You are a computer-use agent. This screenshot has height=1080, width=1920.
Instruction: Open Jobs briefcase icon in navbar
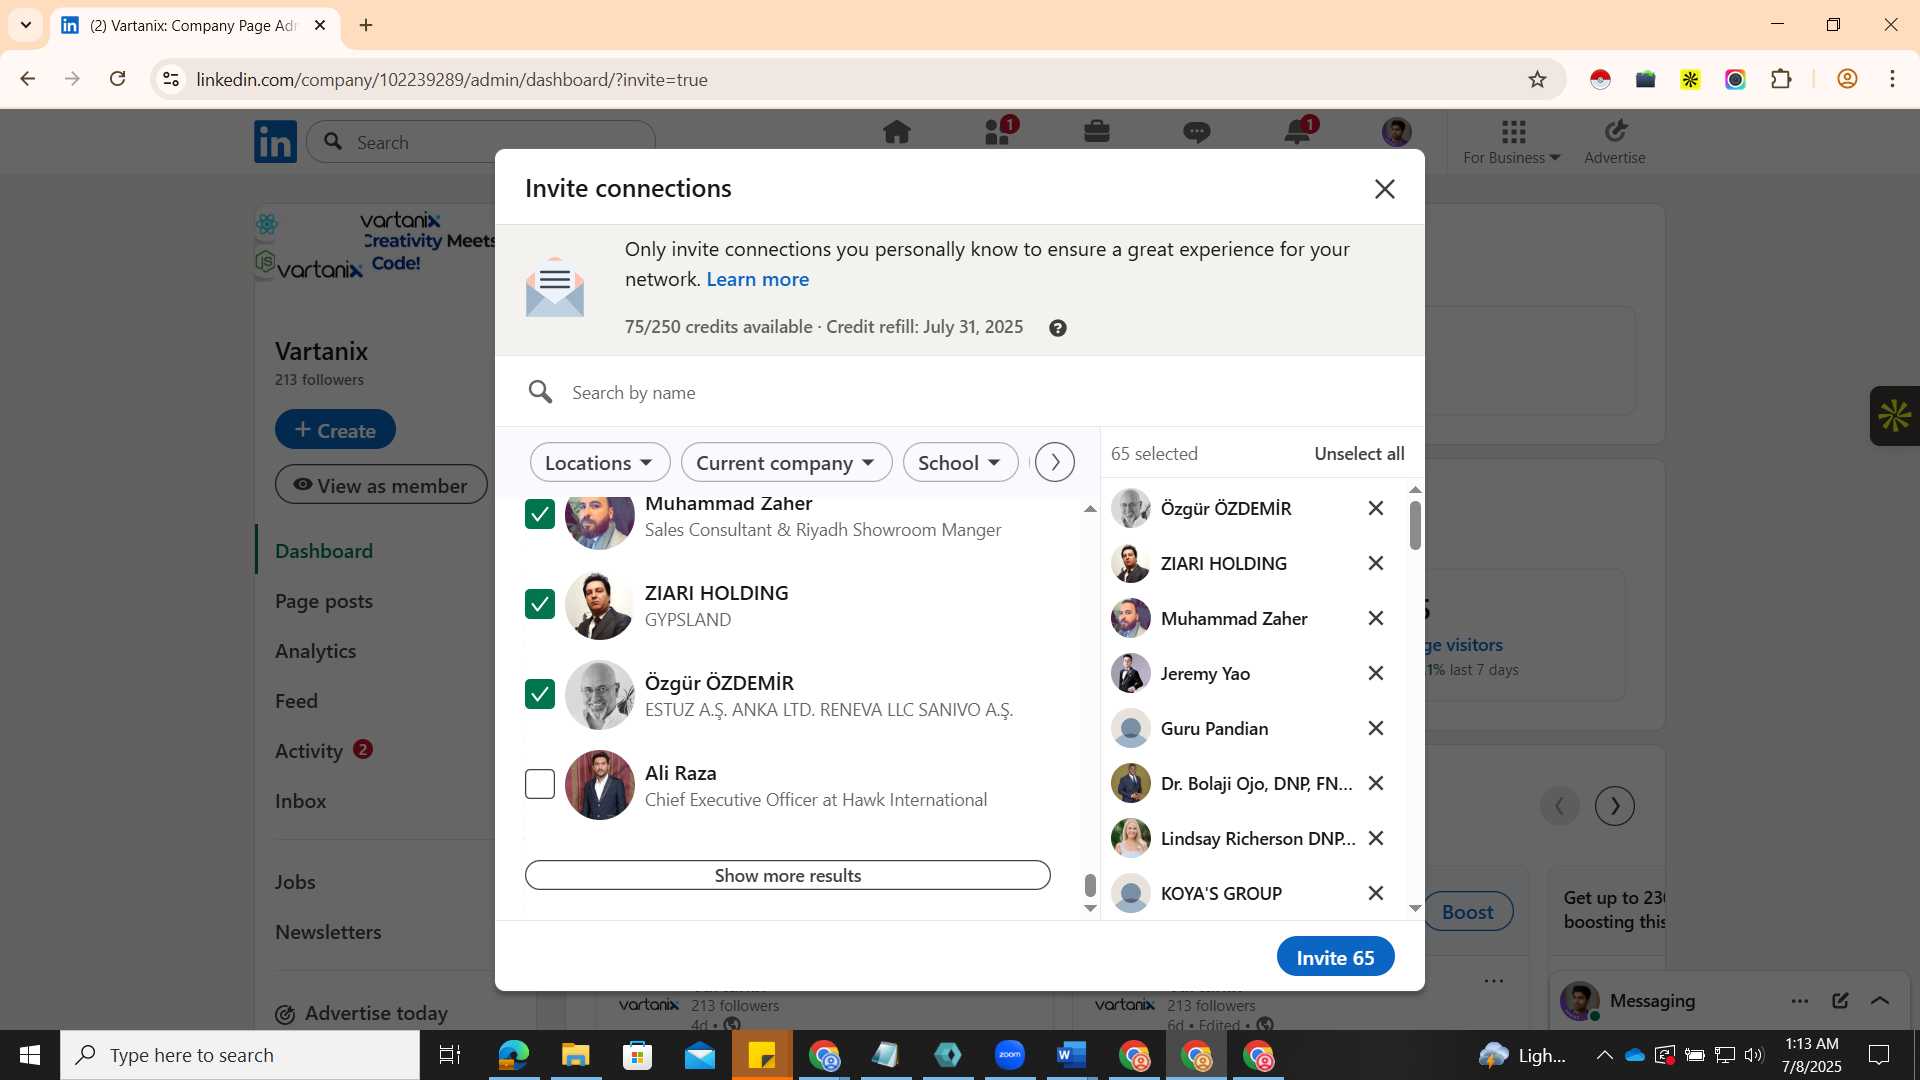click(x=1097, y=132)
